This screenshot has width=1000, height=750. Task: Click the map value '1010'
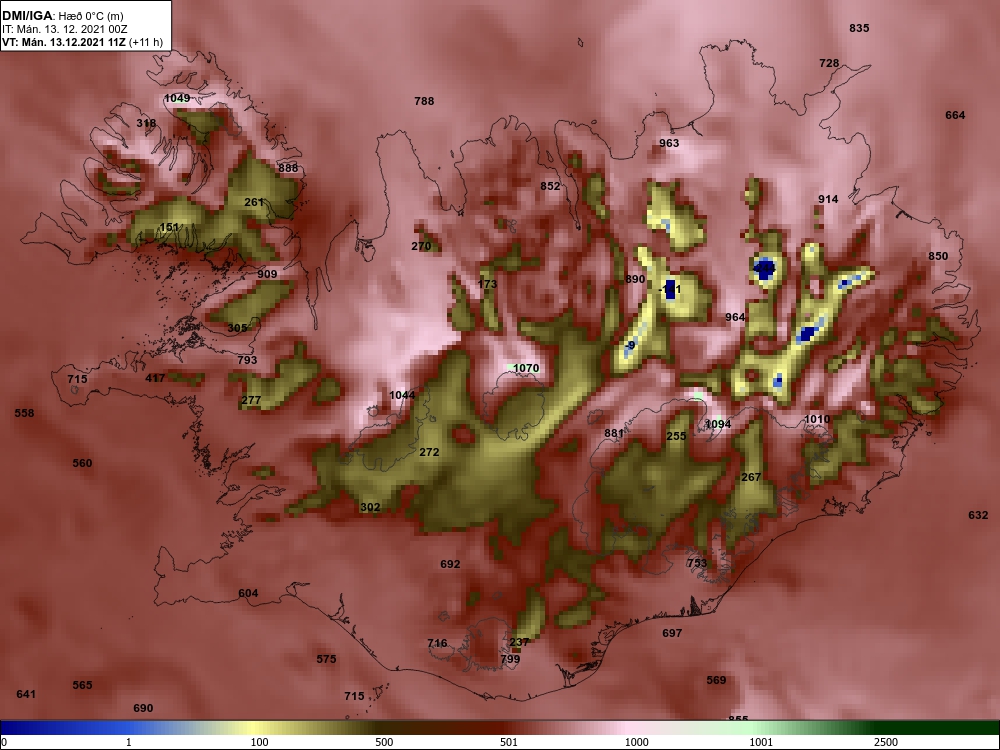pos(817,420)
